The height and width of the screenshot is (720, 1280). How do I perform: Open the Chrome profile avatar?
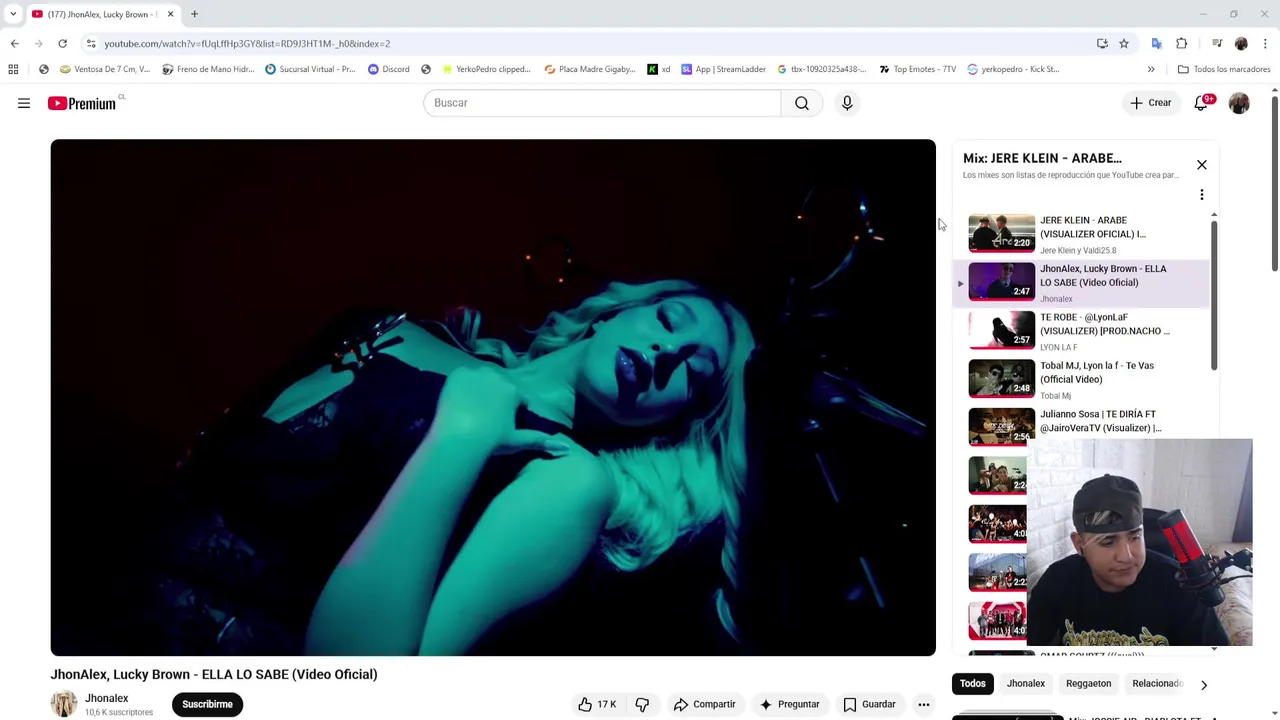[1241, 43]
